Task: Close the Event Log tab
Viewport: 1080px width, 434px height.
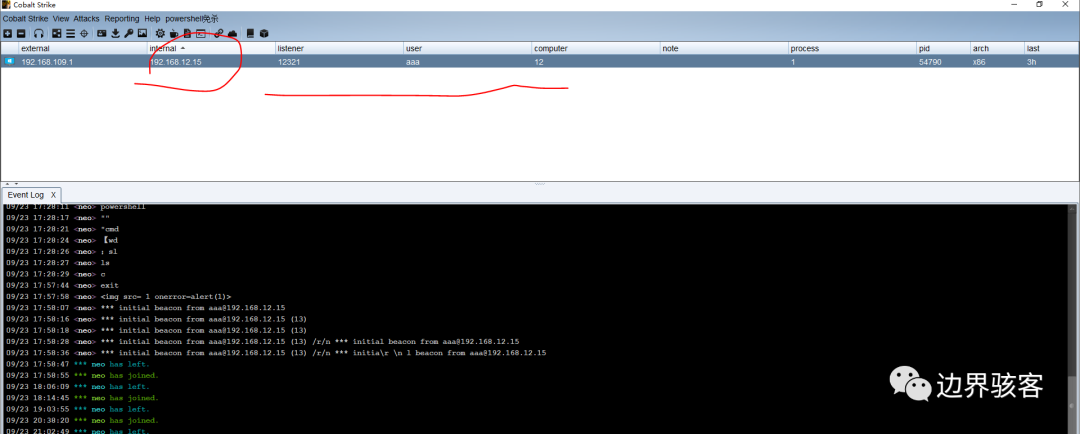Action: tap(54, 195)
